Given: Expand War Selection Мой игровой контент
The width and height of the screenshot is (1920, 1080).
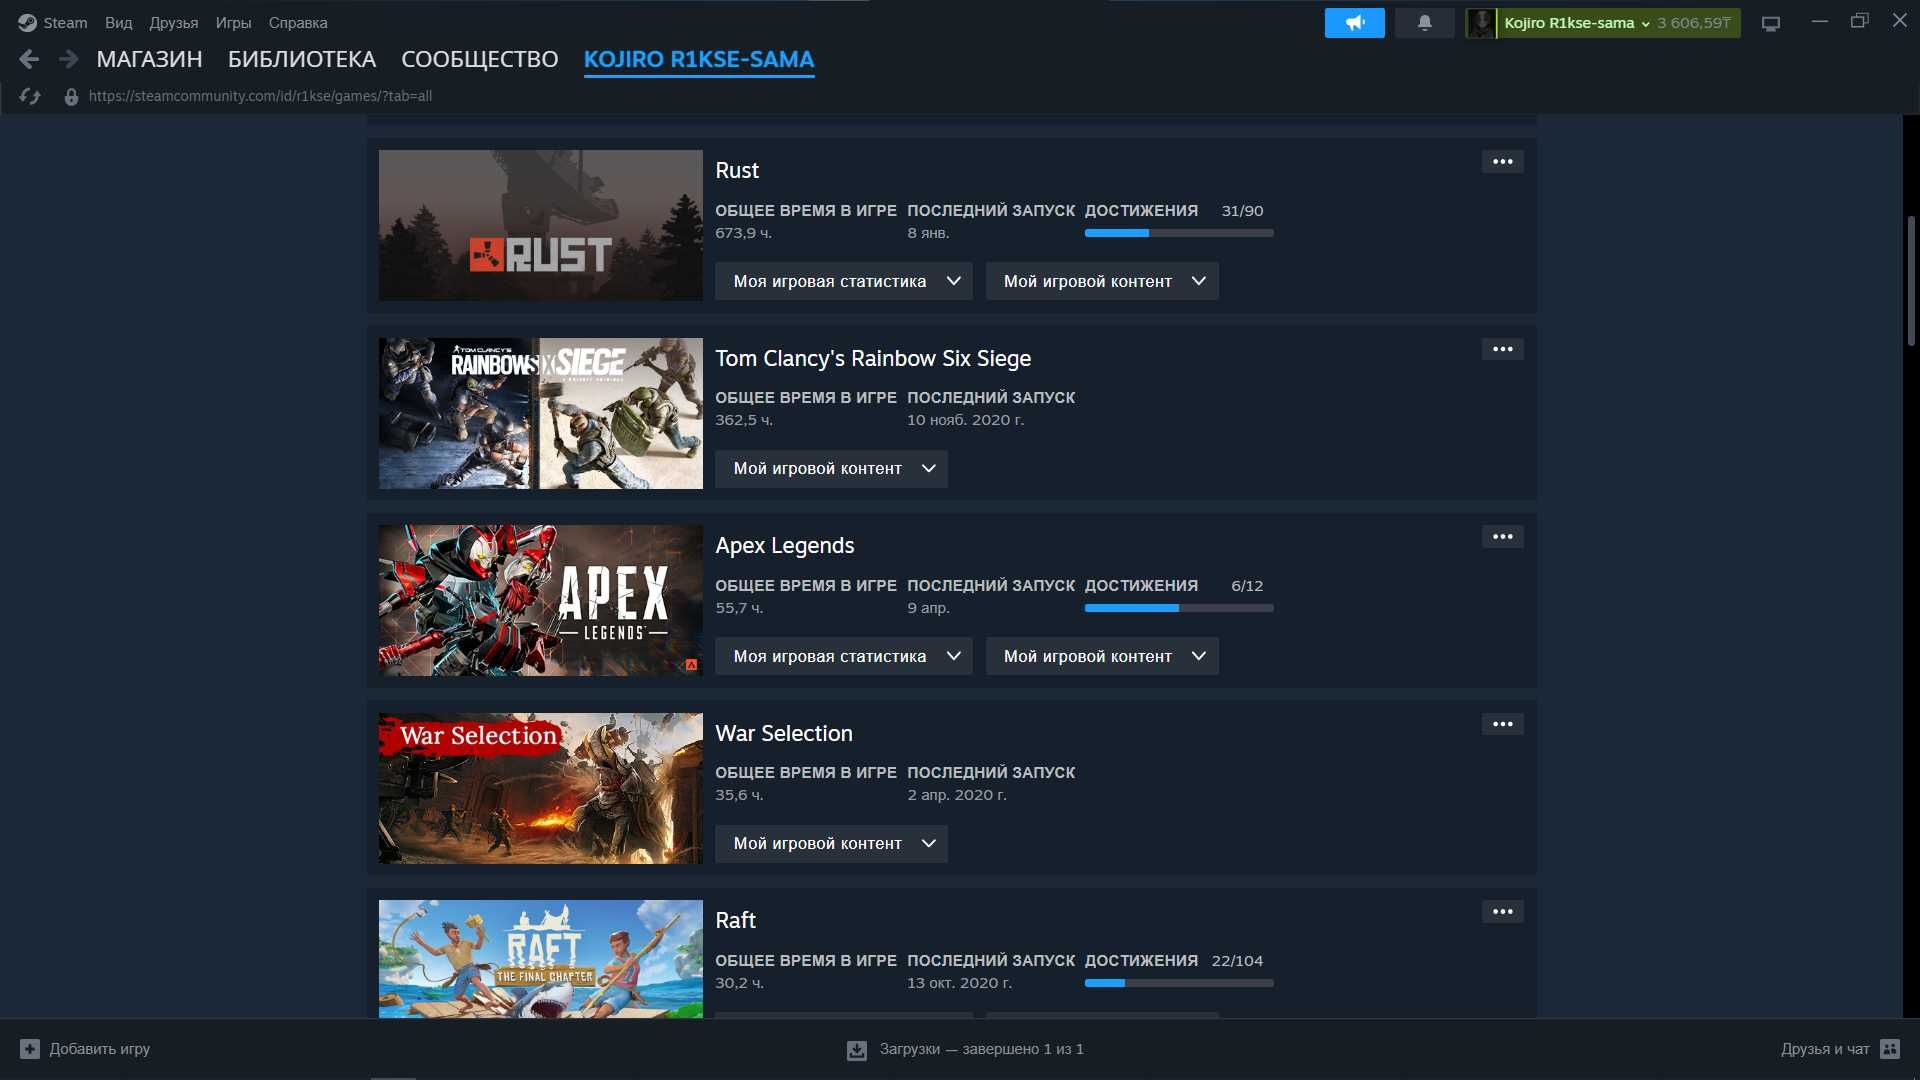Looking at the screenshot, I should pos(831,844).
